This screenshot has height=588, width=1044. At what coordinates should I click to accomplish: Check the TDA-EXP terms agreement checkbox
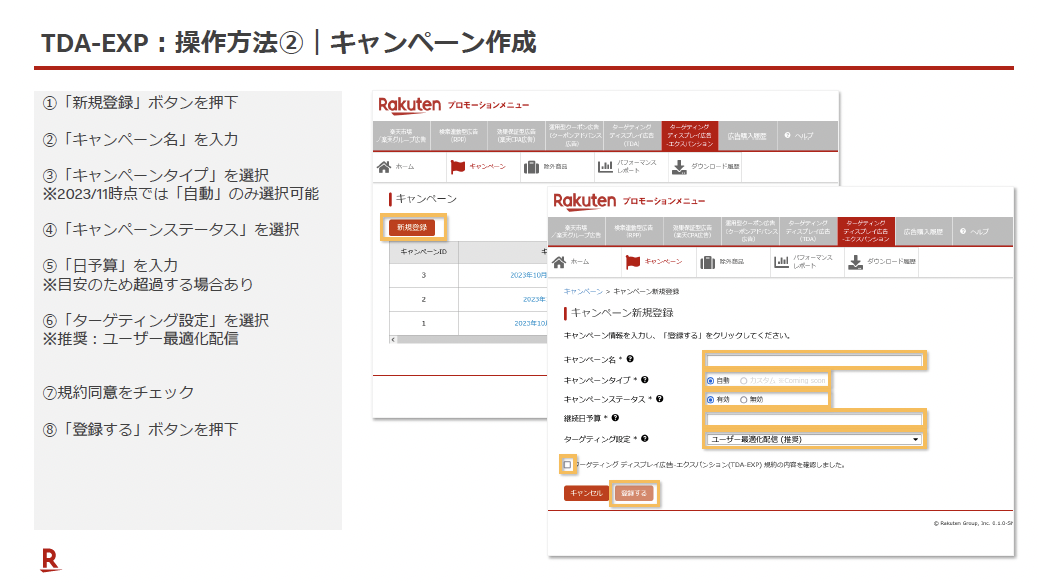pyautogui.click(x=567, y=464)
